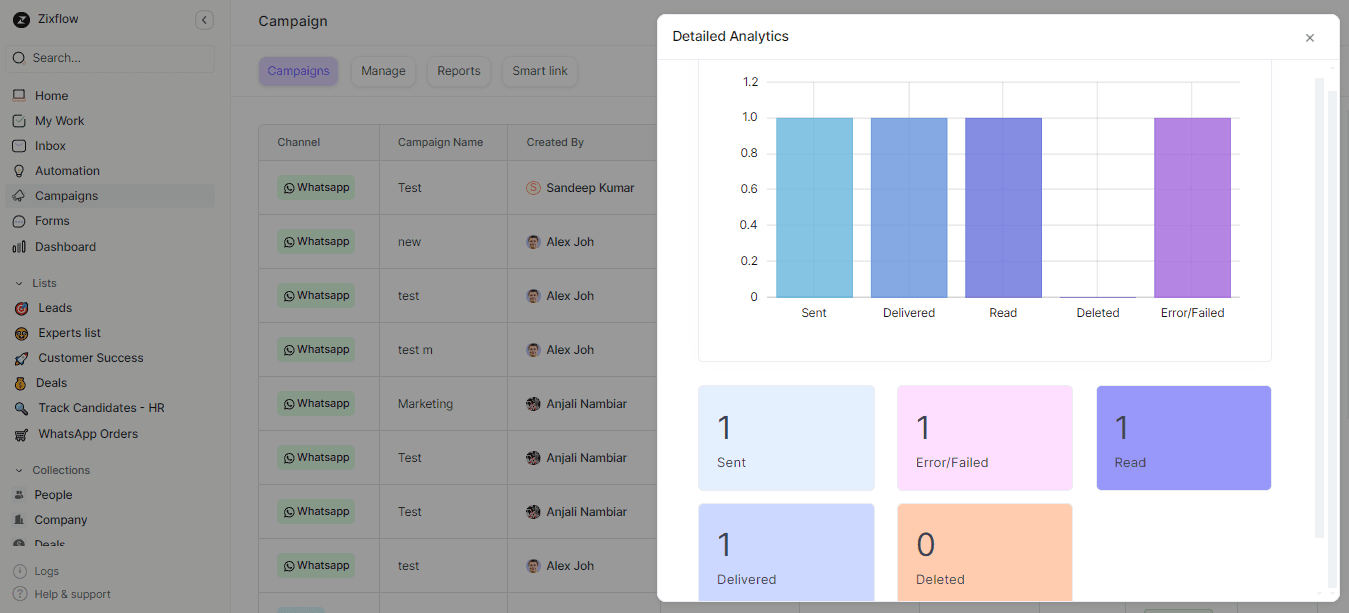Viewport: 1349px width, 613px height.
Task: Open the Deals list
Action: click(53, 382)
